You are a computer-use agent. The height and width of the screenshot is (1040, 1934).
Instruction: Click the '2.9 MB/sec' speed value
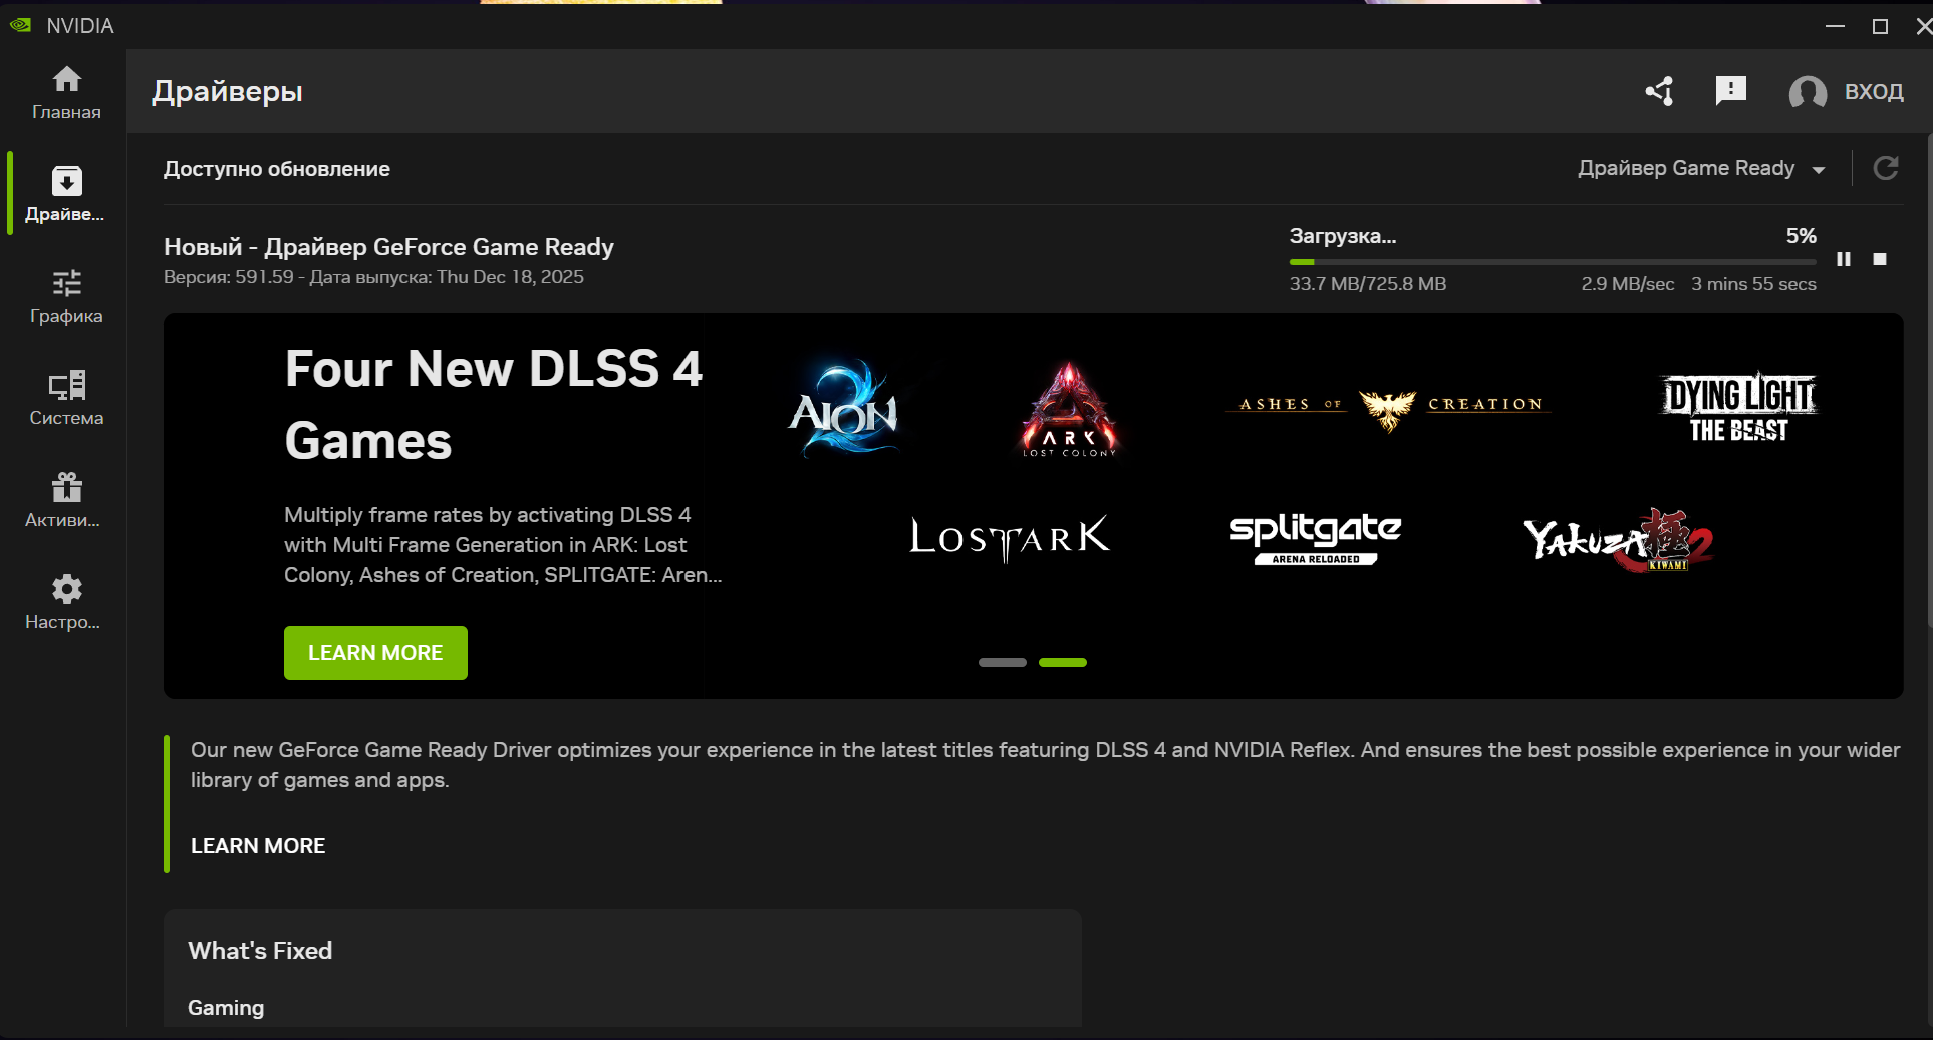tap(1628, 284)
